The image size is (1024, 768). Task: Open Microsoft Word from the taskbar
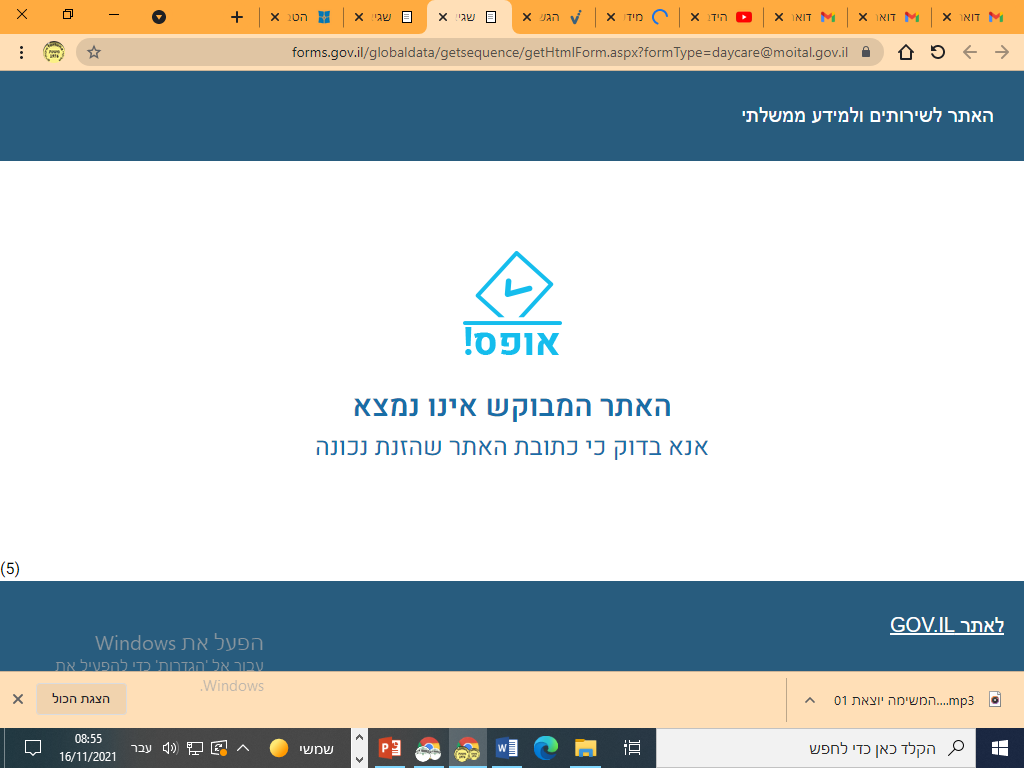point(506,747)
